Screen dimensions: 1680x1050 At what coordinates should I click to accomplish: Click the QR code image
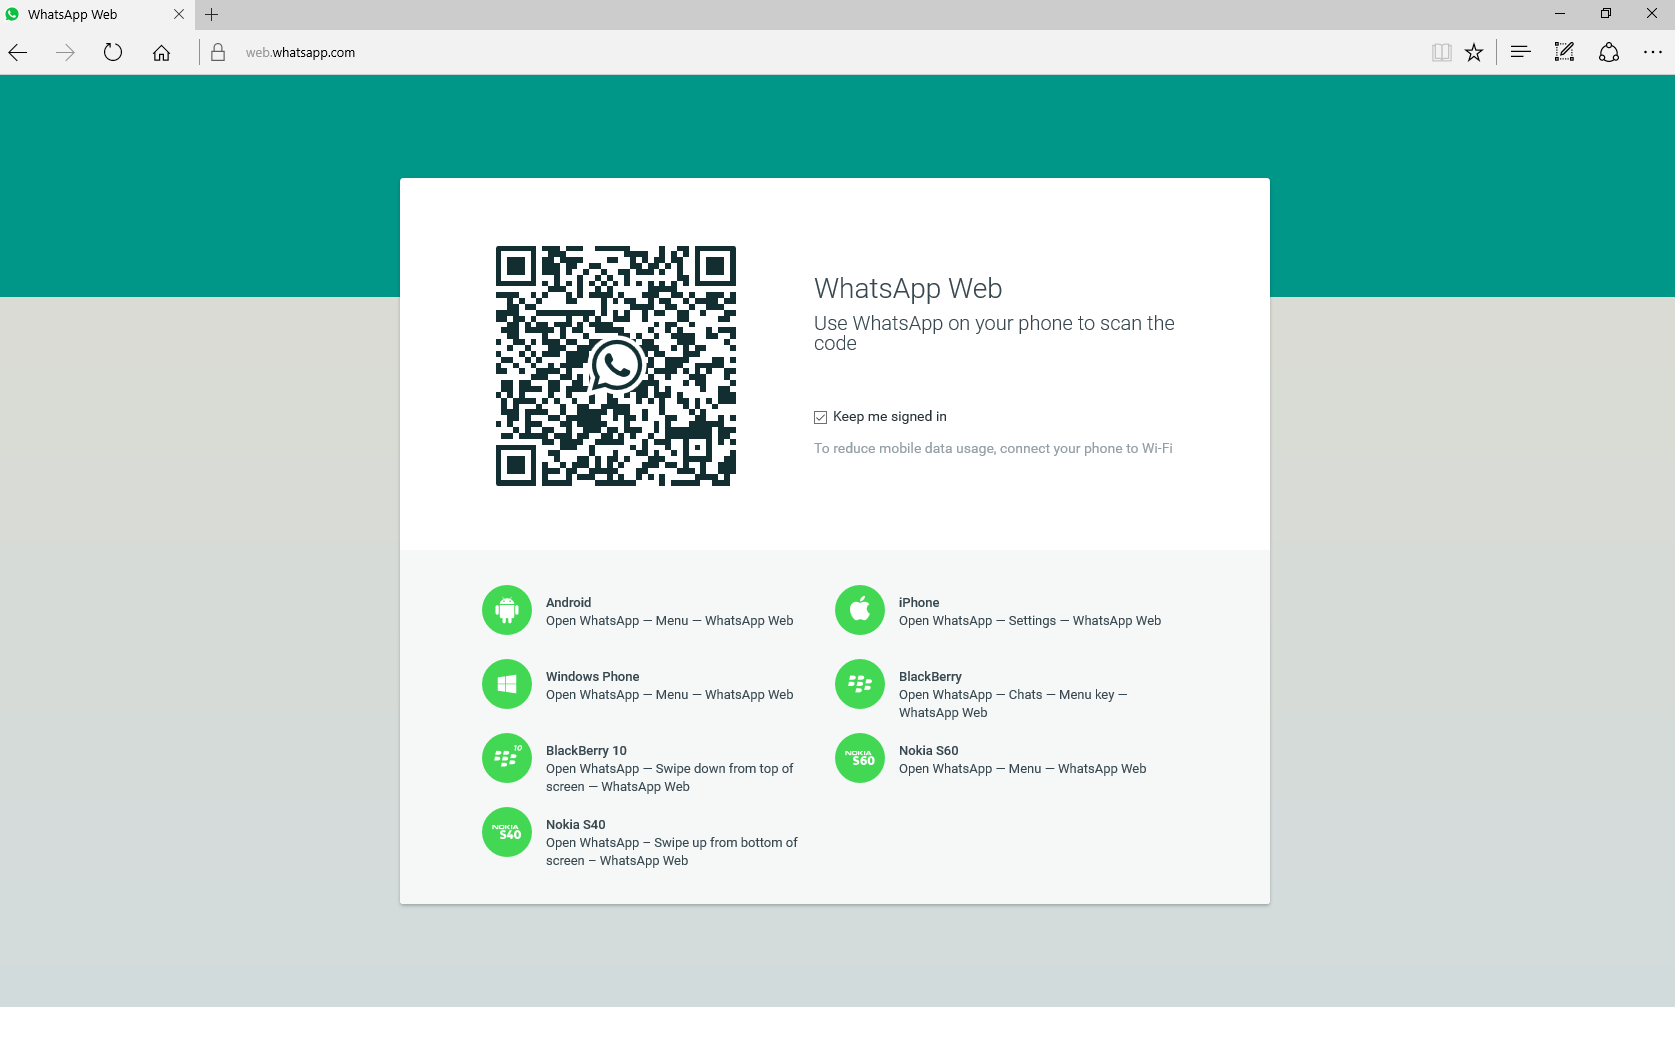point(616,366)
